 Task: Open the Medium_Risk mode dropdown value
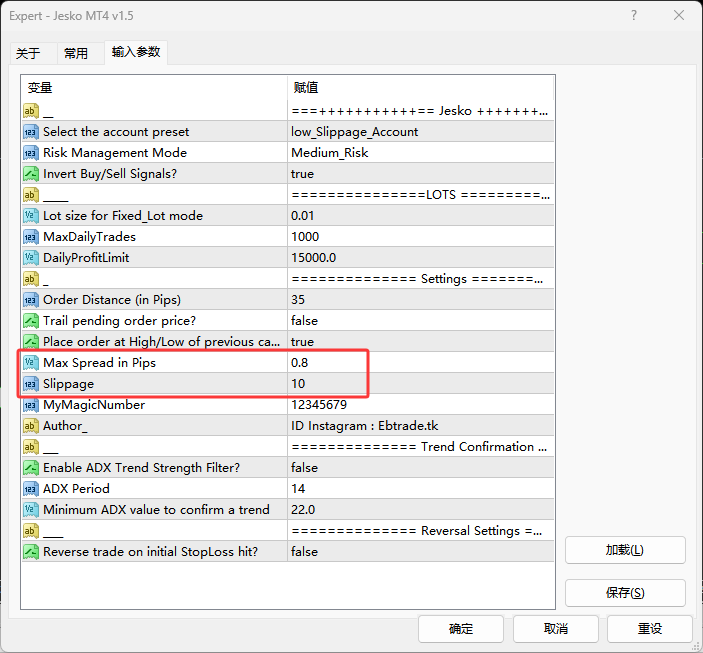[x=418, y=153]
